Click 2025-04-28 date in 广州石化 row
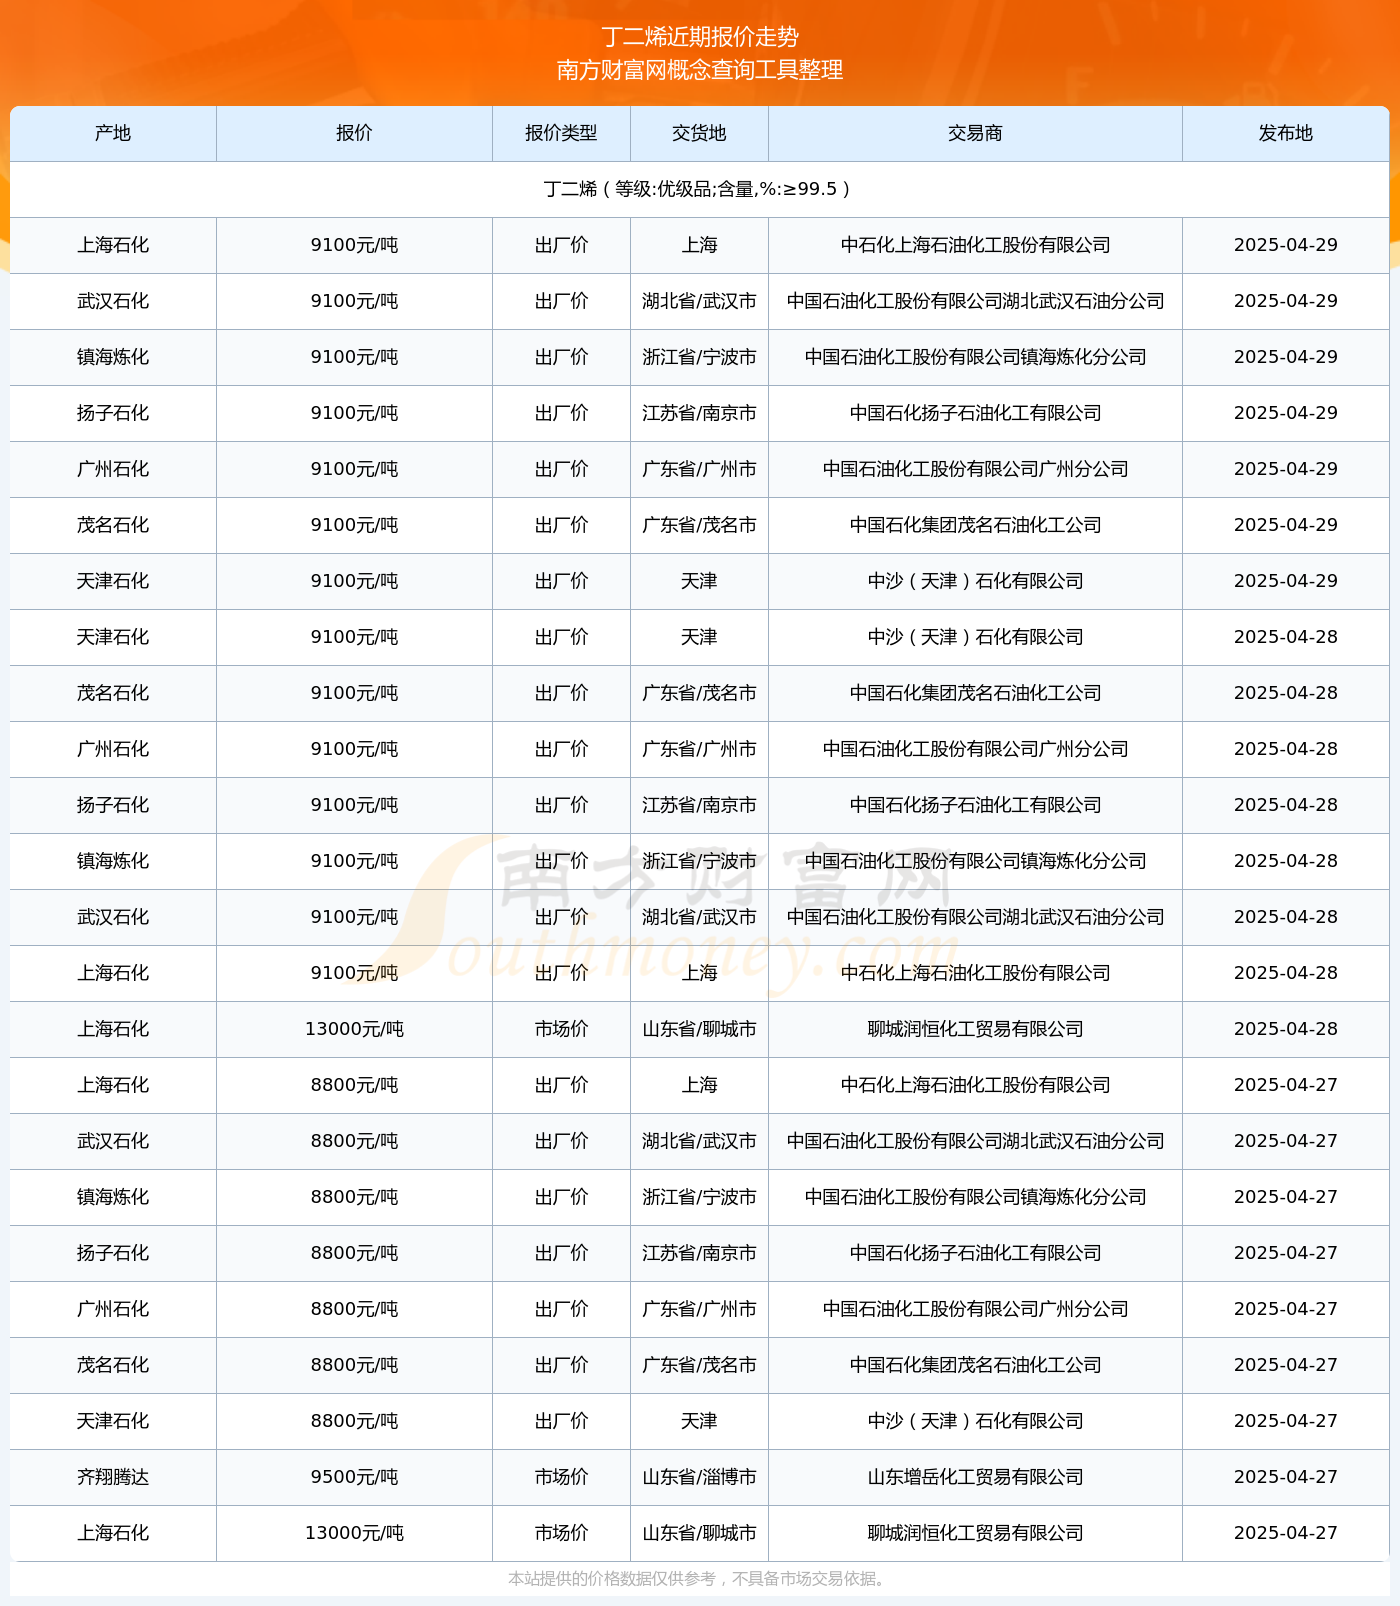The height and width of the screenshot is (1606, 1400). tap(1285, 749)
